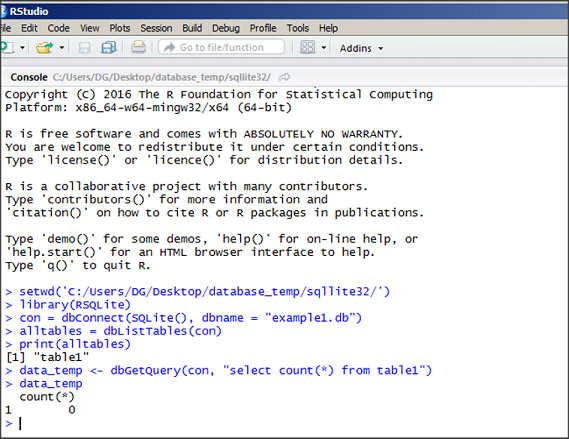This screenshot has width=569, height=439.
Task: Expand the recent files dropdown arrow
Action: 62,48
